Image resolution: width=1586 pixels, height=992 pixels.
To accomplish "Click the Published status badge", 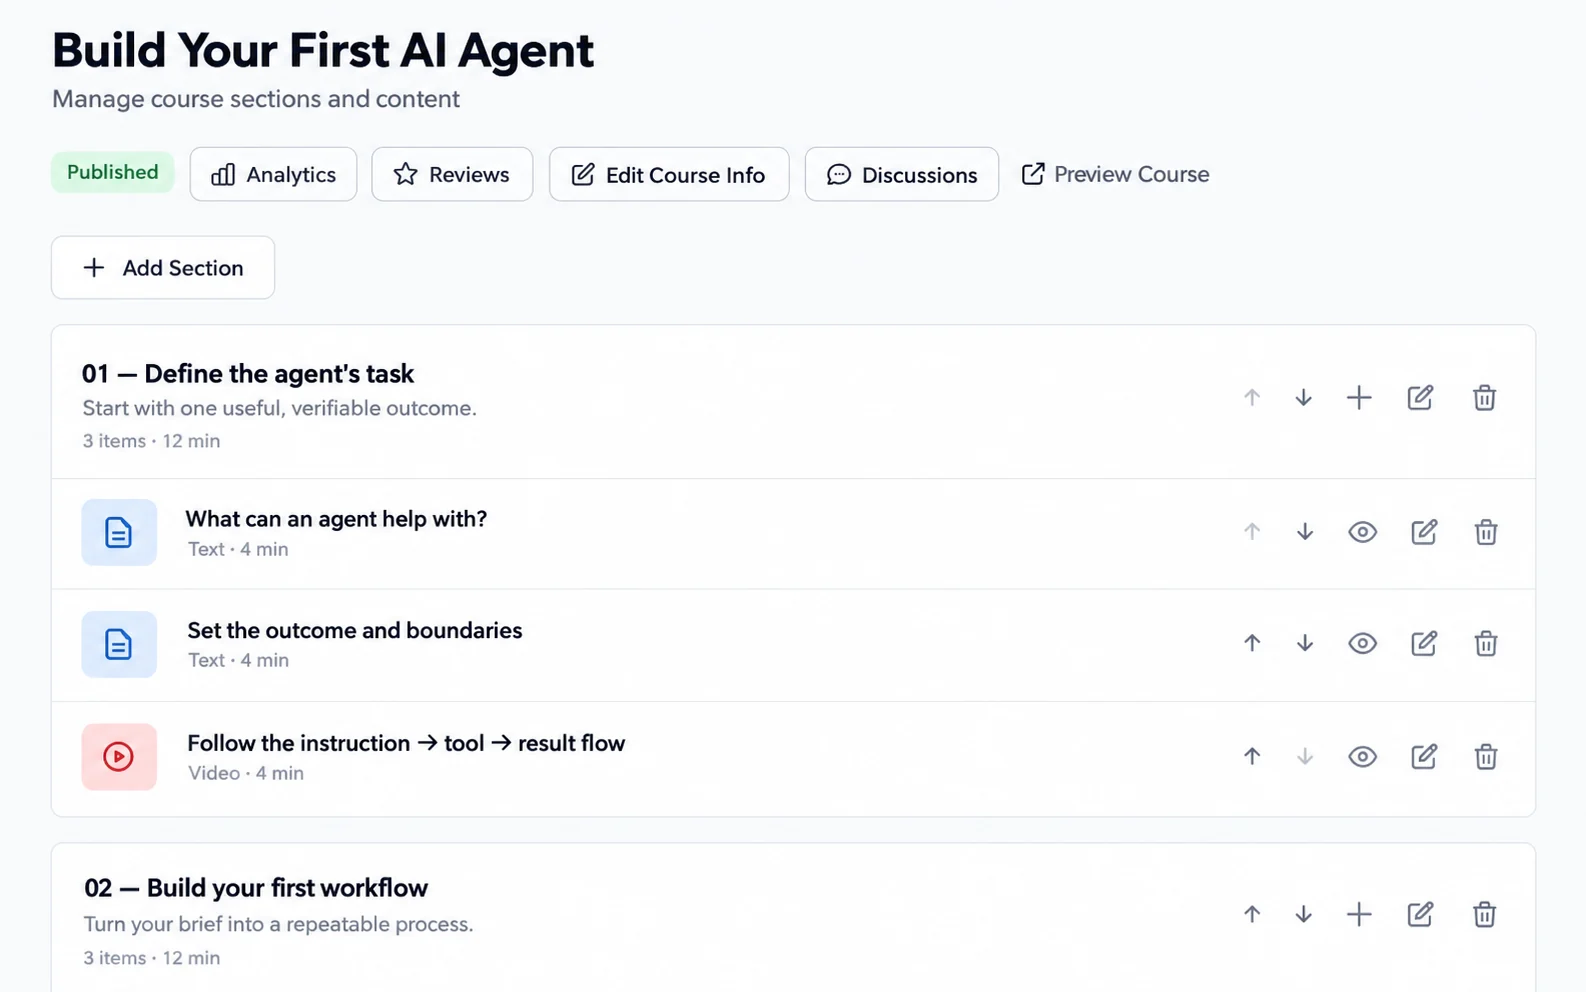I will tap(113, 172).
